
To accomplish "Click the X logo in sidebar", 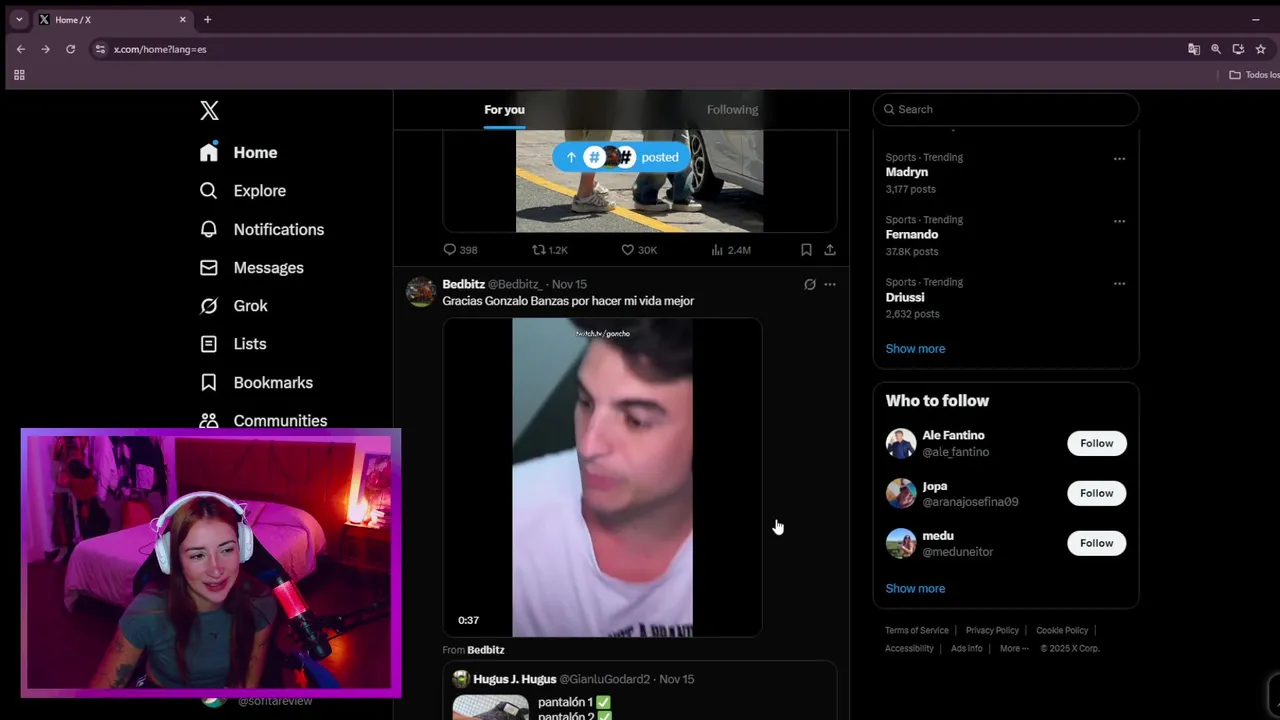I will 209,110.
